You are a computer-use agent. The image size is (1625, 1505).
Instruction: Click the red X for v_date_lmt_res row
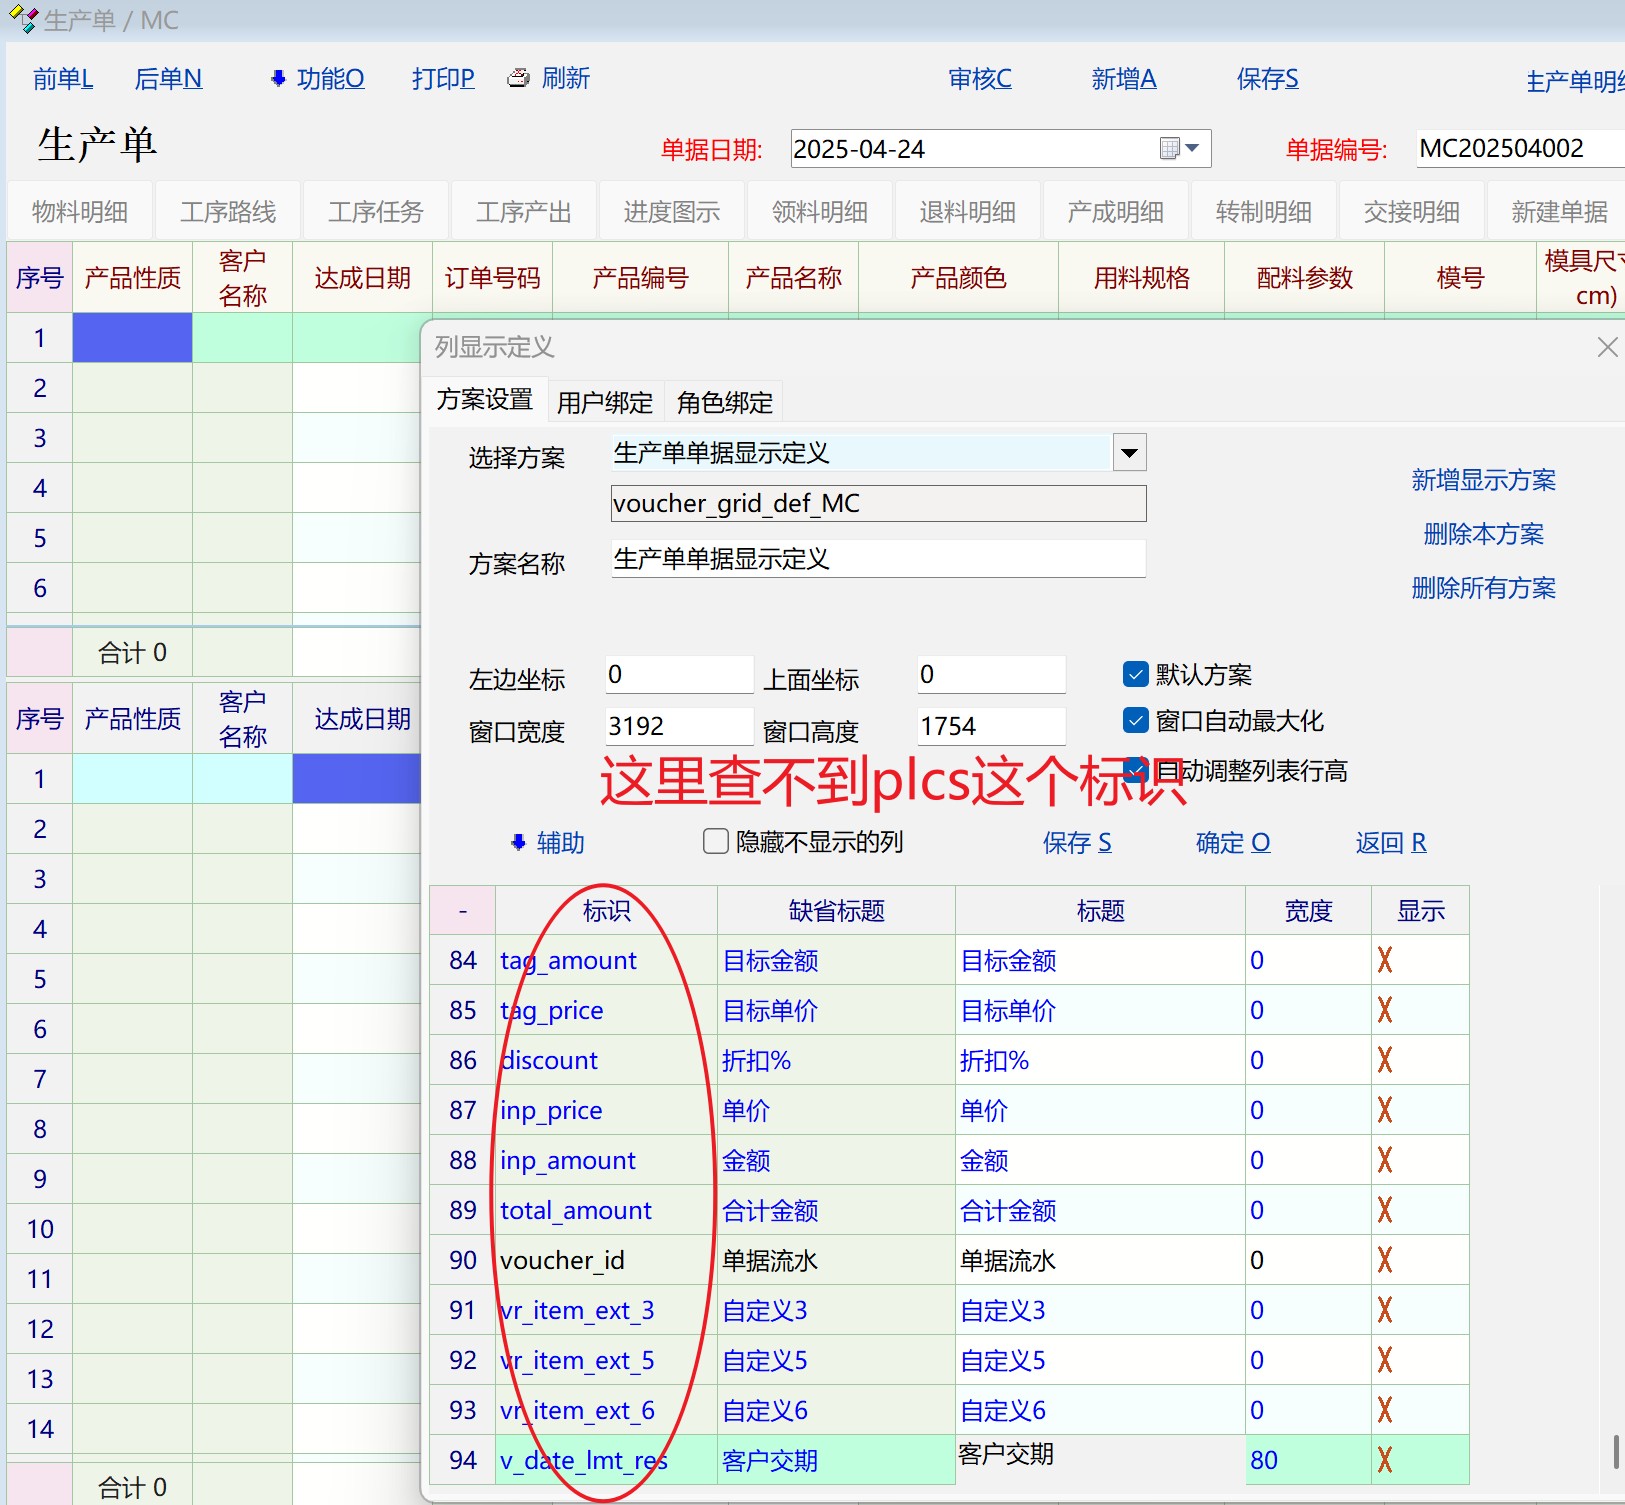click(x=1385, y=1461)
